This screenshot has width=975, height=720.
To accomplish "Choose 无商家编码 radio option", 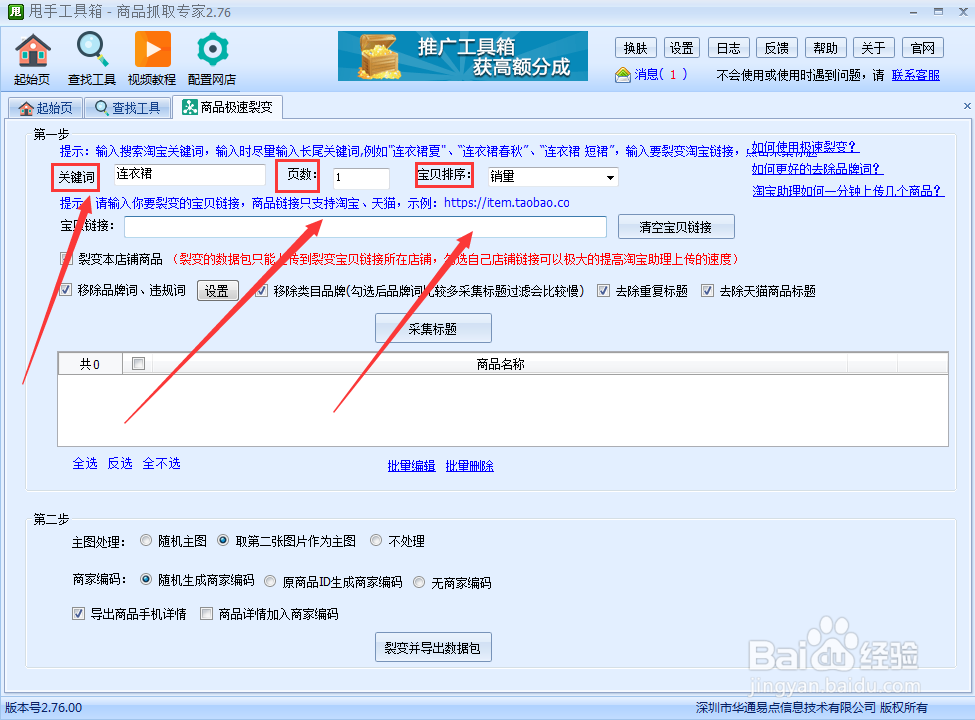I will pos(418,580).
